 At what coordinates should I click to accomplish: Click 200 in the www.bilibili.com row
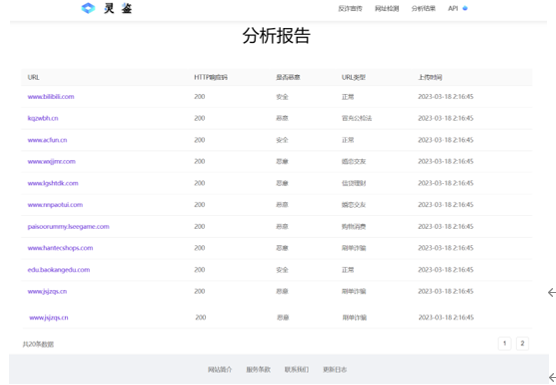[x=199, y=97]
